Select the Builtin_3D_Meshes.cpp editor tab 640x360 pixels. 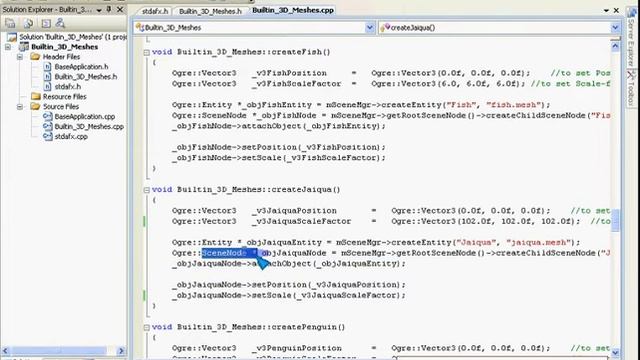click(x=293, y=10)
